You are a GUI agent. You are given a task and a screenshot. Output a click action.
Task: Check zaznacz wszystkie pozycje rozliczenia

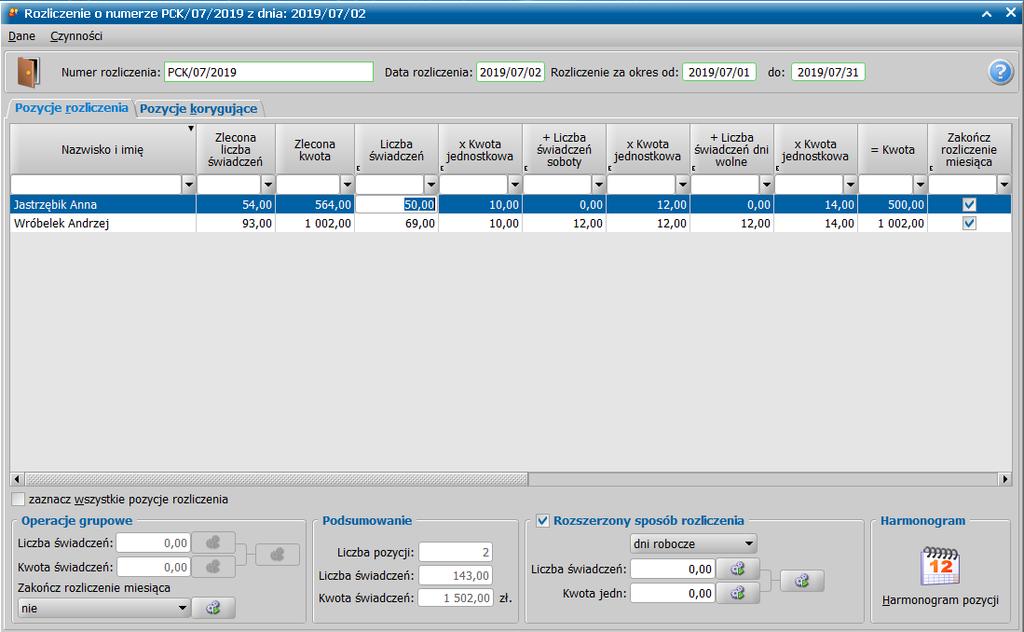point(18,499)
